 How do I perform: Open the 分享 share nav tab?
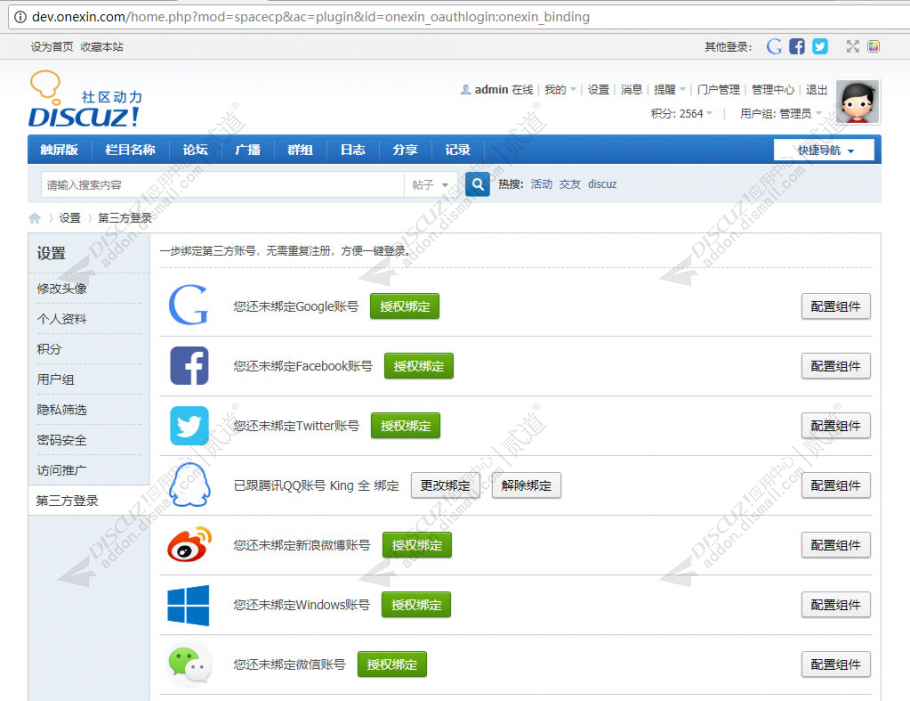pos(405,150)
